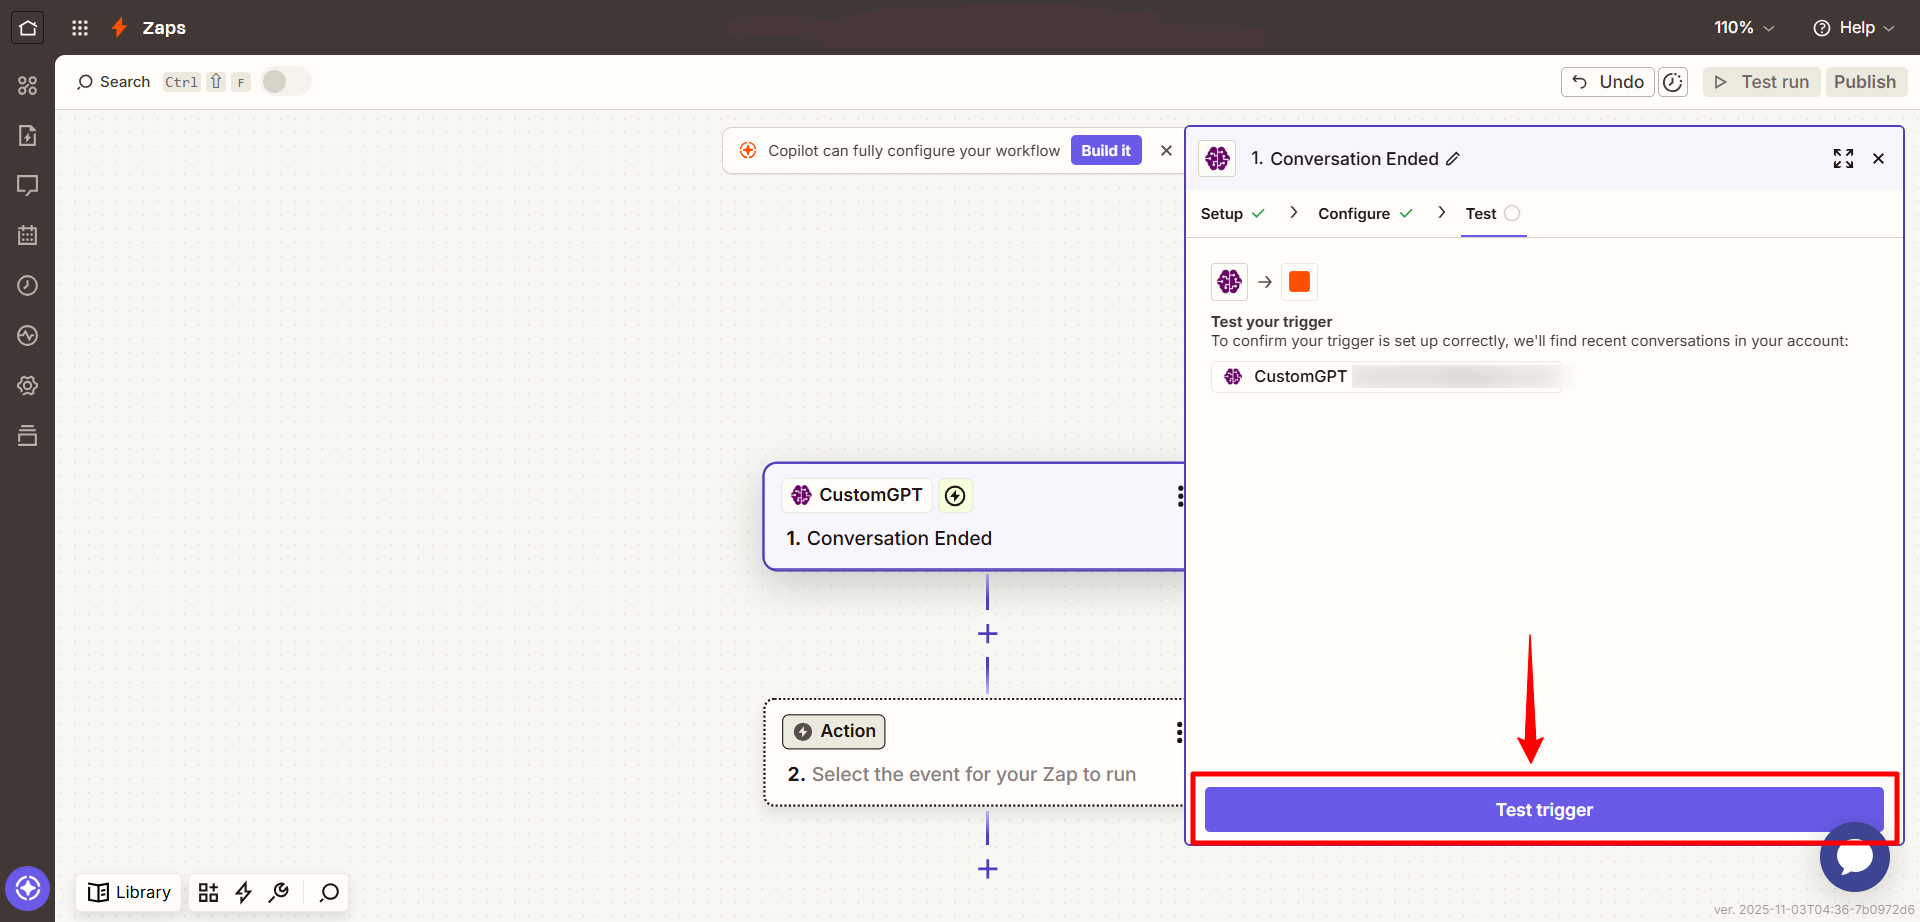The height and width of the screenshot is (922, 1920).
Task: Close the Conversation Ended panel
Action: 1878,159
